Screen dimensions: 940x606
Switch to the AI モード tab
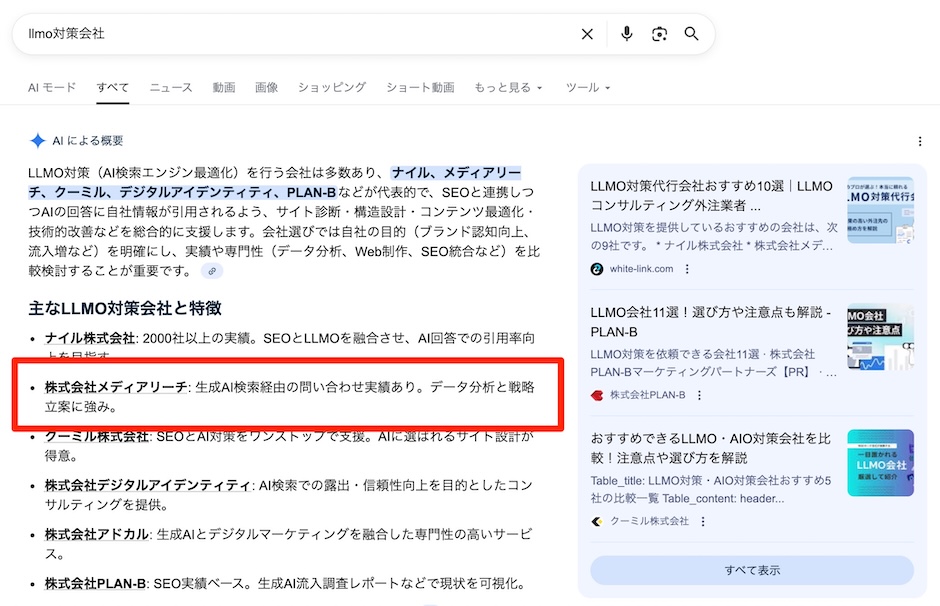coord(52,88)
